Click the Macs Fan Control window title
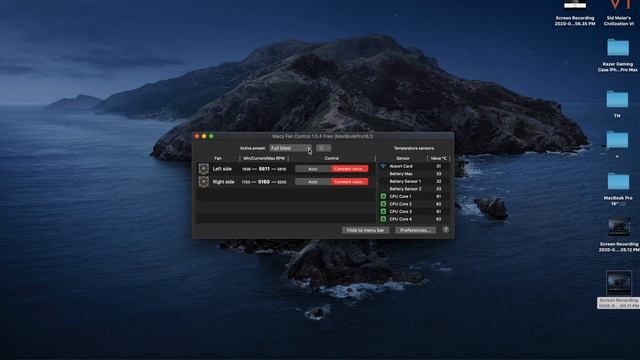640x360 pixels. click(322, 136)
